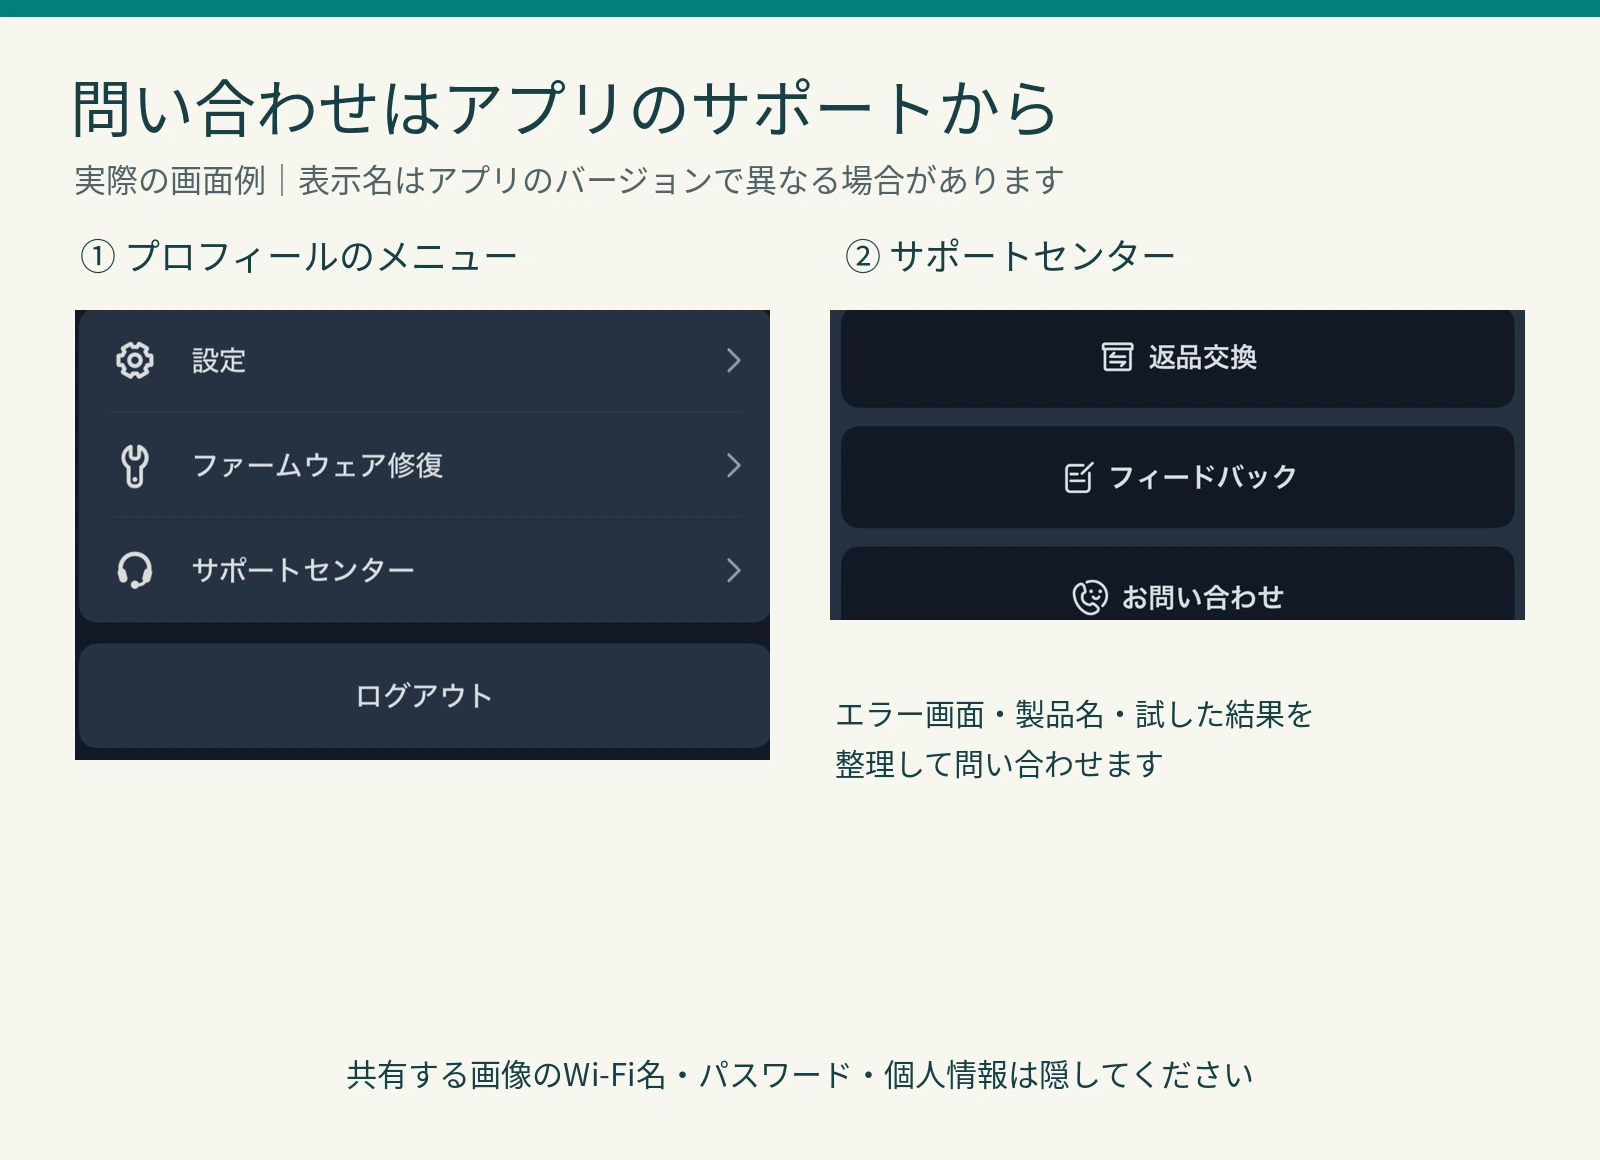Open the 設定 menu entry
The image size is (1600, 1160).
pyautogui.click(x=424, y=360)
